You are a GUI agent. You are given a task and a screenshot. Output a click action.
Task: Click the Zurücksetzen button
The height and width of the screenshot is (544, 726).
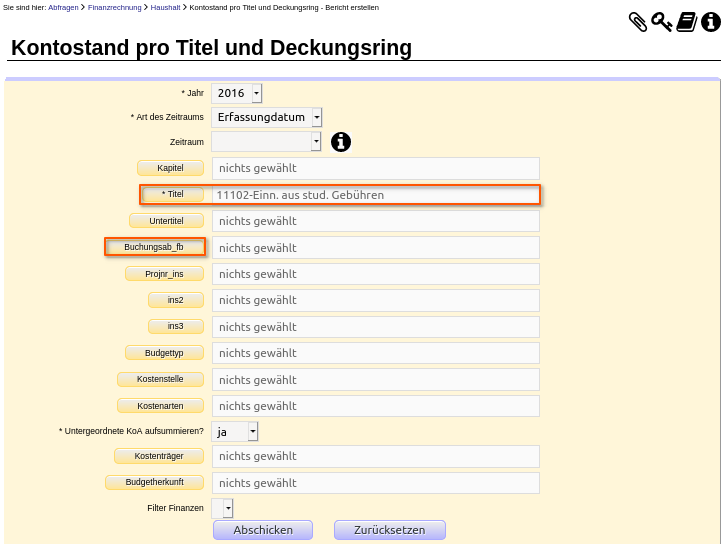pos(390,530)
